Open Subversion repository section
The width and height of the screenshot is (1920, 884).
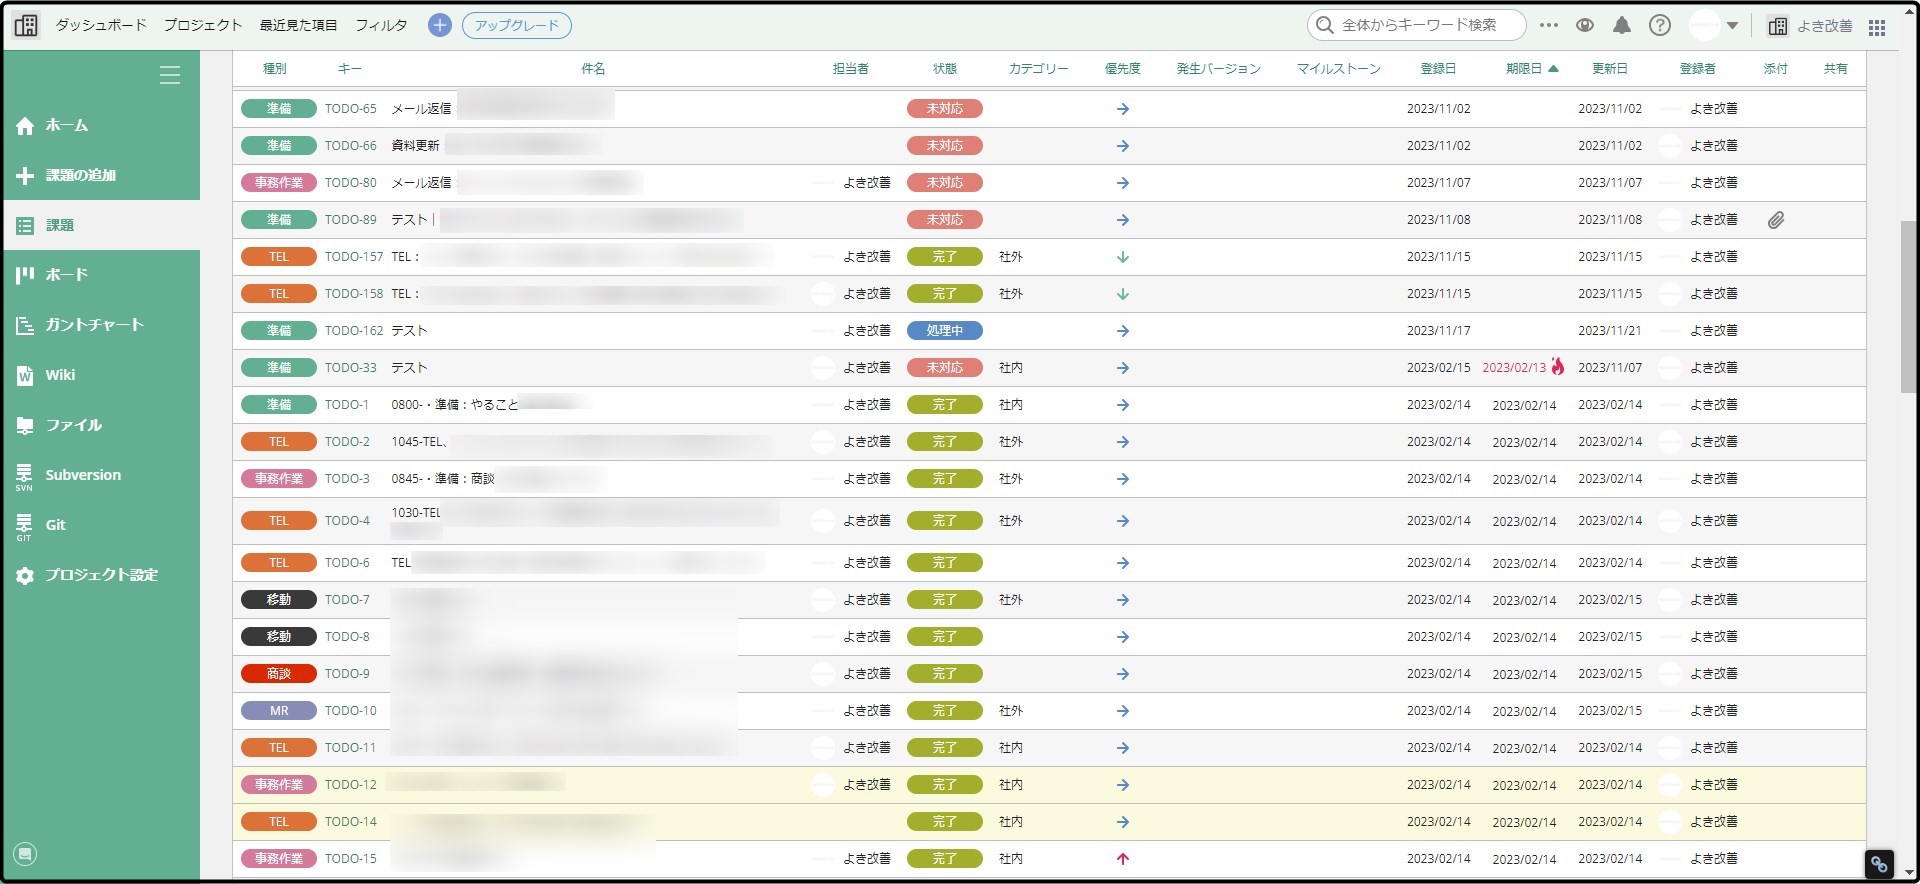pos(82,475)
